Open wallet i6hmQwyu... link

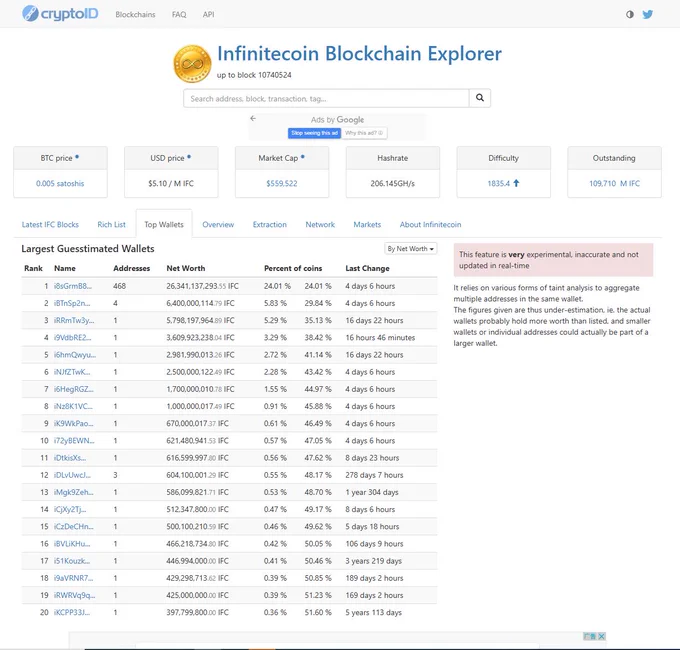pyautogui.click(x=75, y=355)
